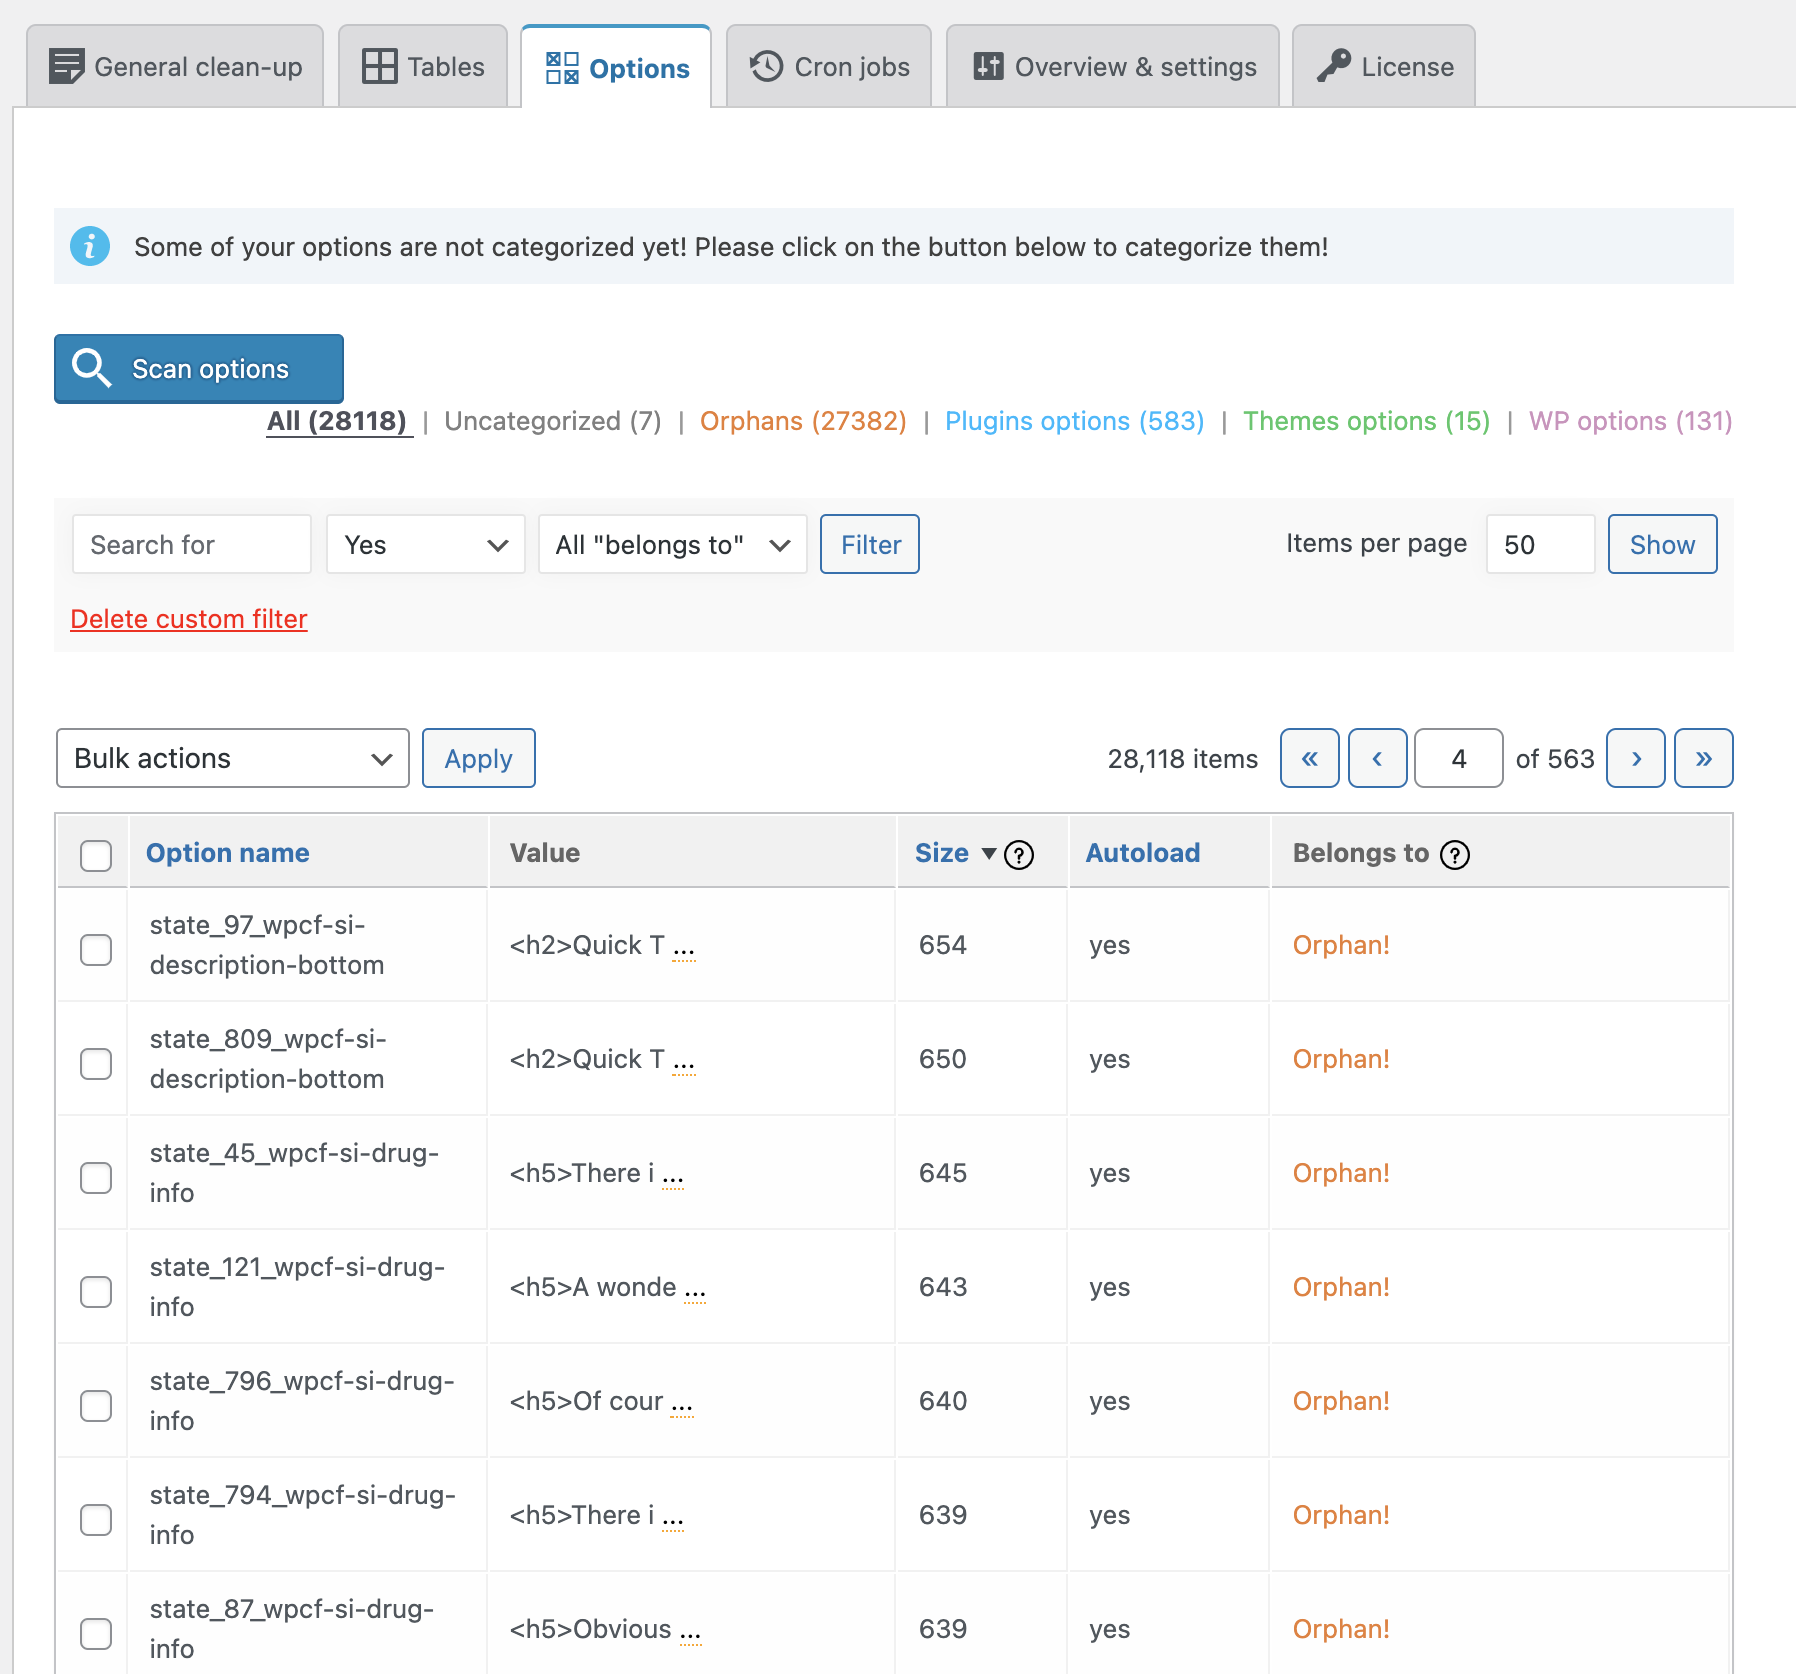Select the state_87_wpcf-si-drug-info checkbox
1796x1674 pixels.
tap(96, 1633)
